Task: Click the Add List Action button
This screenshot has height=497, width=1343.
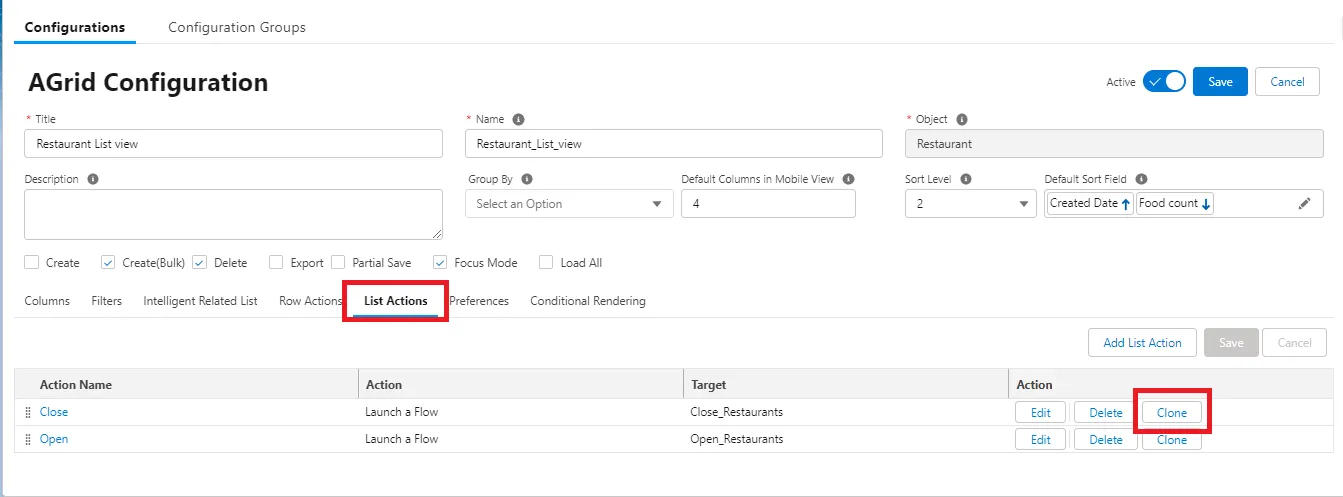Action: 1142,343
